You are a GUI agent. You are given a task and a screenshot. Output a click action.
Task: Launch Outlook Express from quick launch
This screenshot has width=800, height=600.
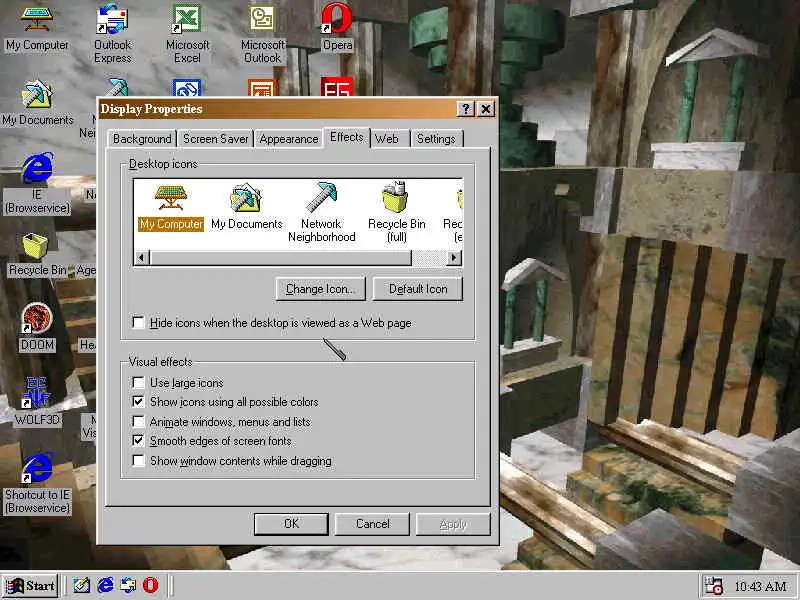(128, 585)
